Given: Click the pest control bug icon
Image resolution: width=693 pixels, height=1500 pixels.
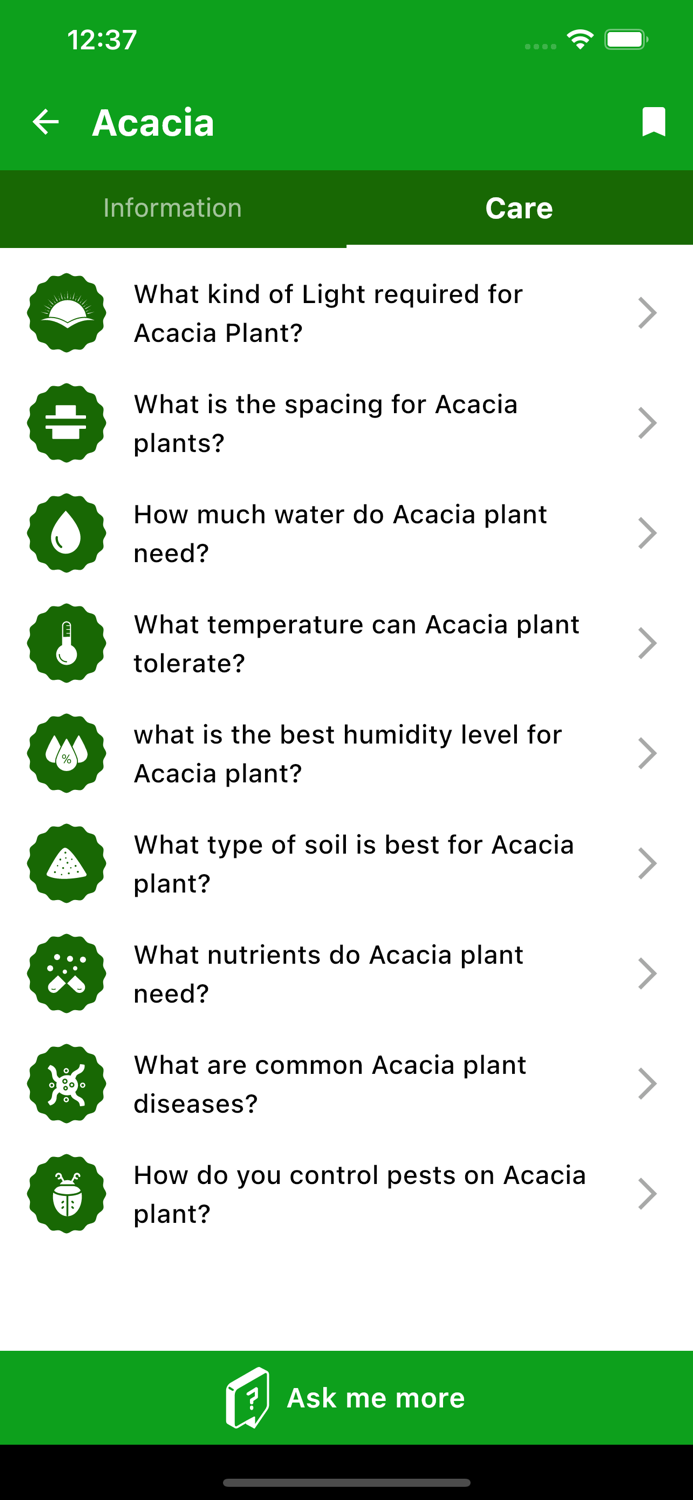Looking at the screenshot, I should point(66,1193).
